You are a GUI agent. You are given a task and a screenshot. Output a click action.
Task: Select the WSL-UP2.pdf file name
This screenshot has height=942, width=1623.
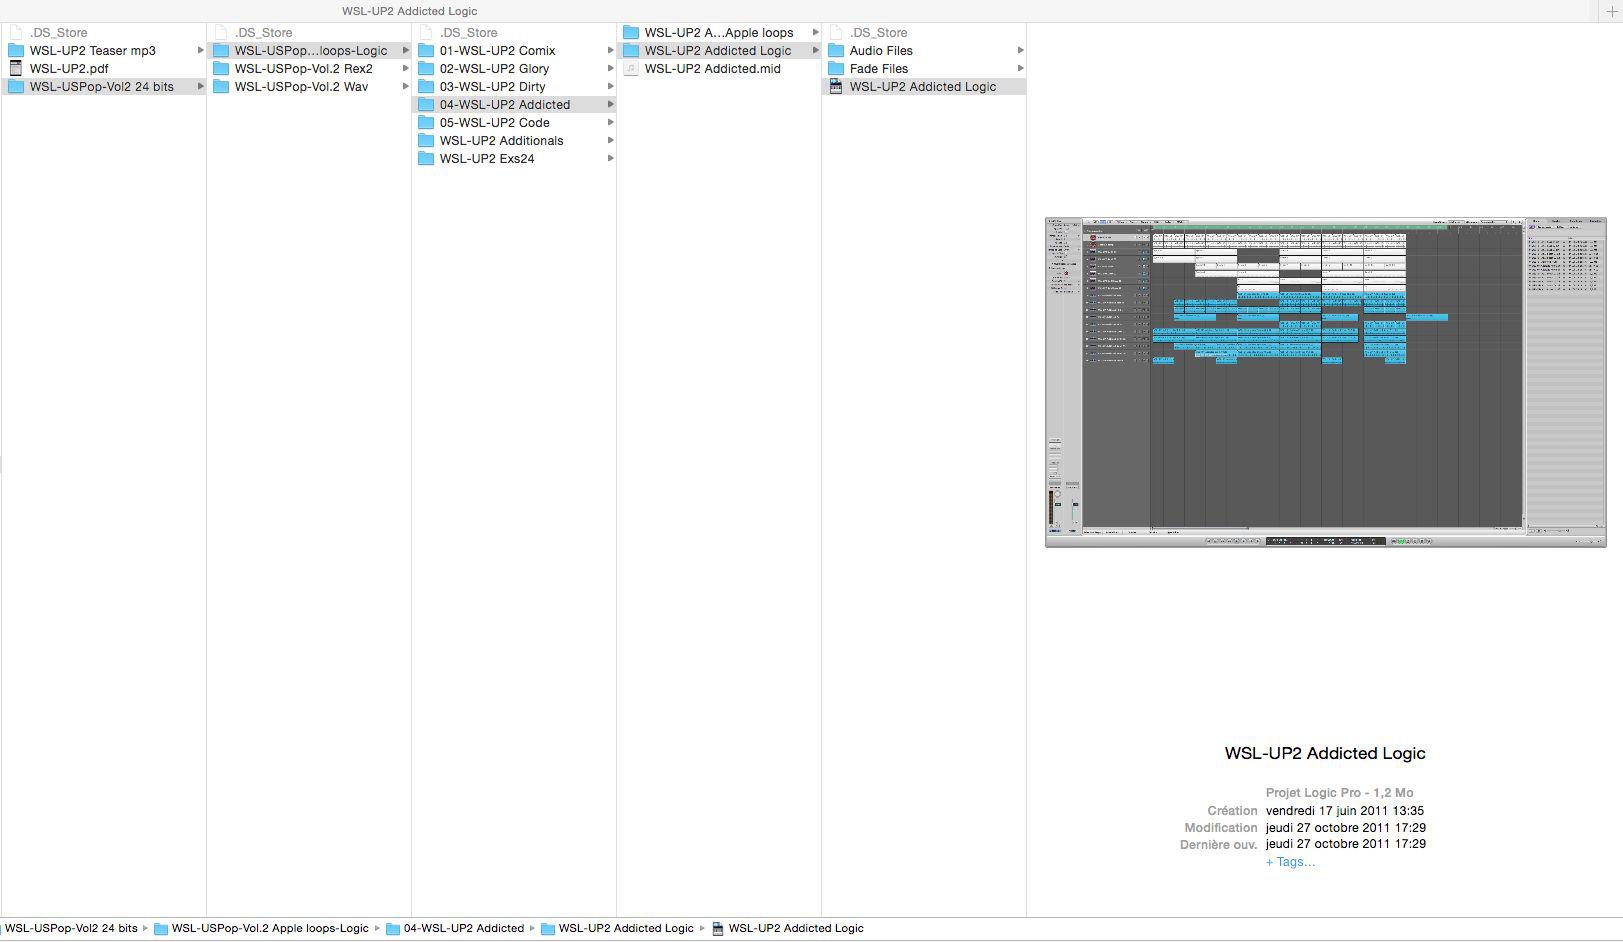tap(69, 68)
